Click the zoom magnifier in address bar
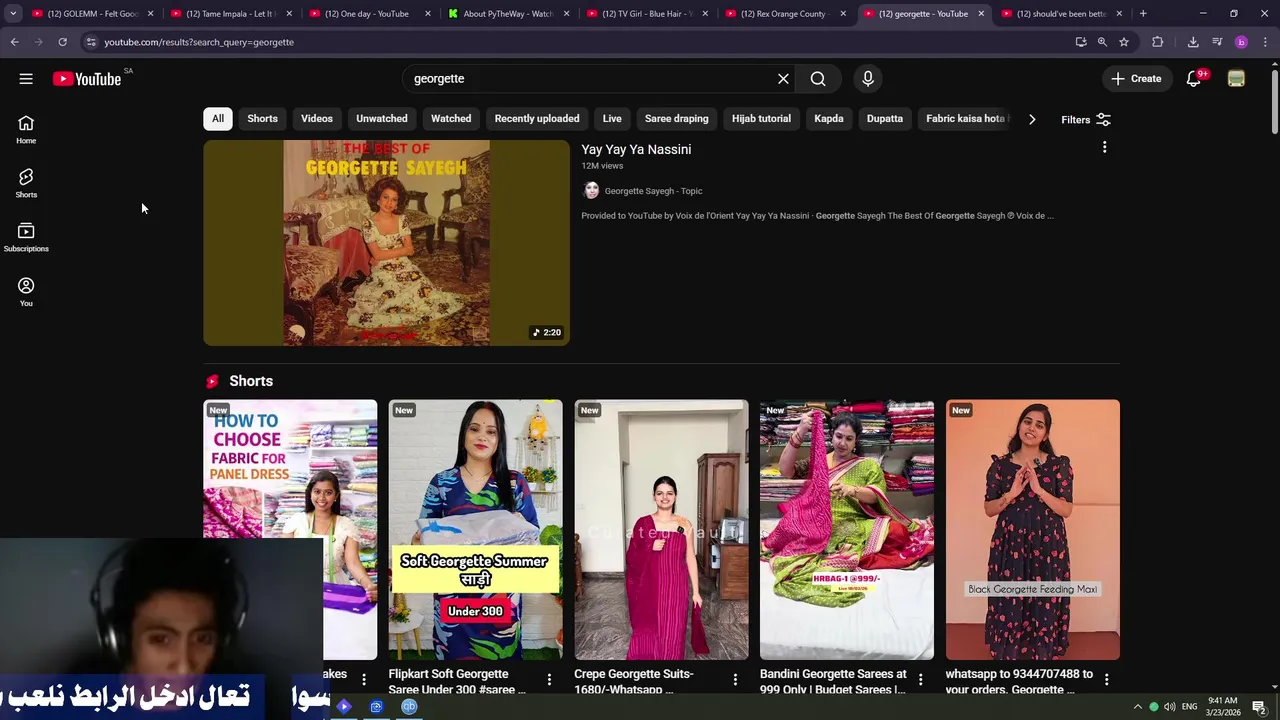This screenshot has height=720, width=1280. [x=1102, y=42]
